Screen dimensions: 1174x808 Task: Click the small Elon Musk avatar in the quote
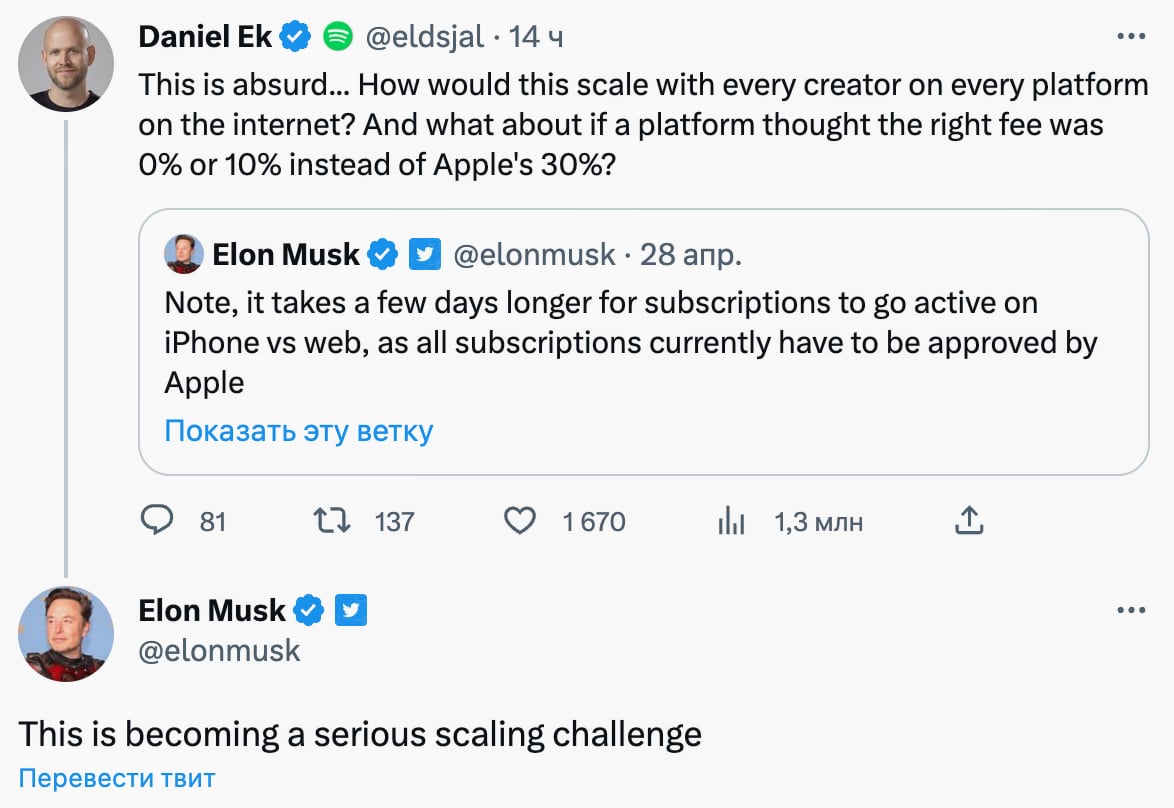point(184,255)
